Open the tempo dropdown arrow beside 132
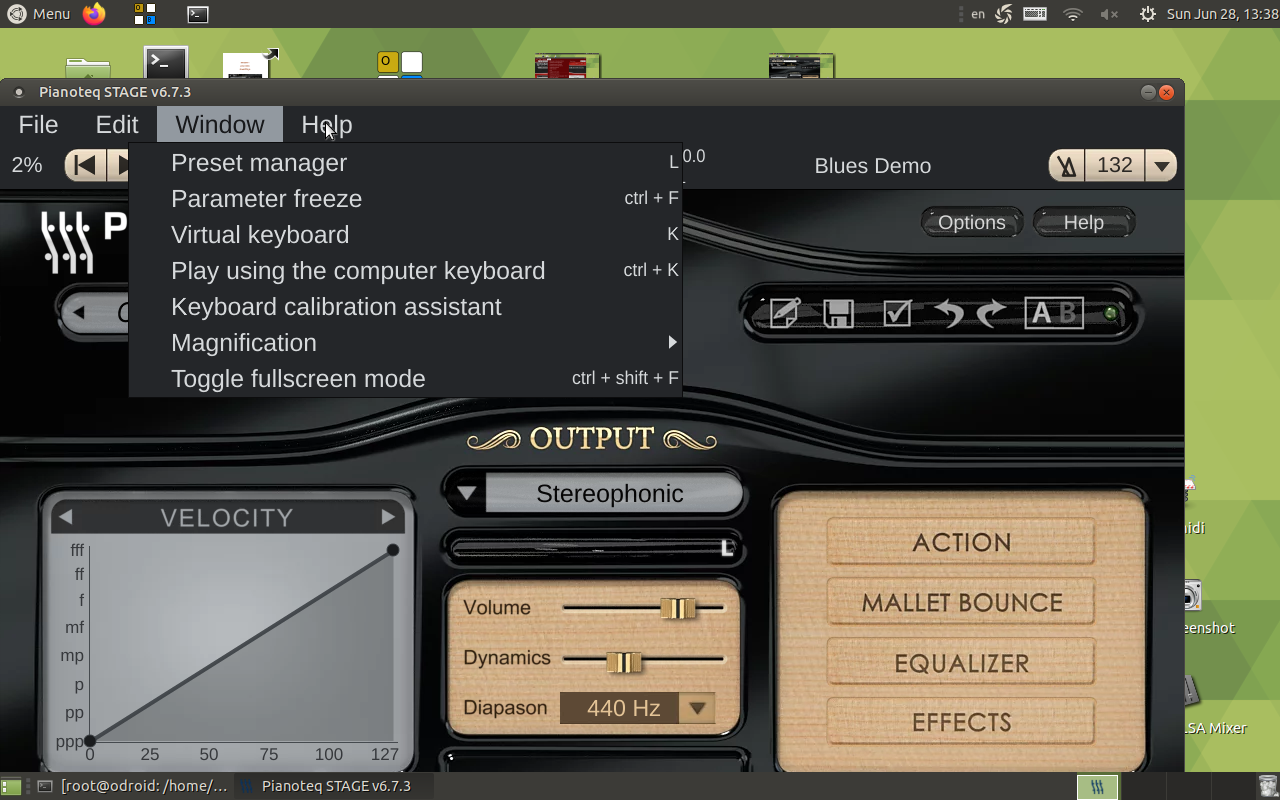 tap(1161, 166)
